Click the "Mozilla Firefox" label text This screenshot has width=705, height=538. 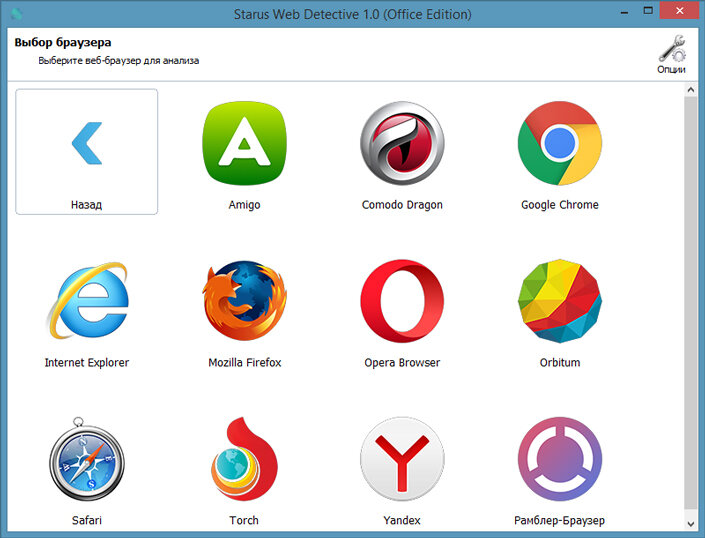pos(245,362)
